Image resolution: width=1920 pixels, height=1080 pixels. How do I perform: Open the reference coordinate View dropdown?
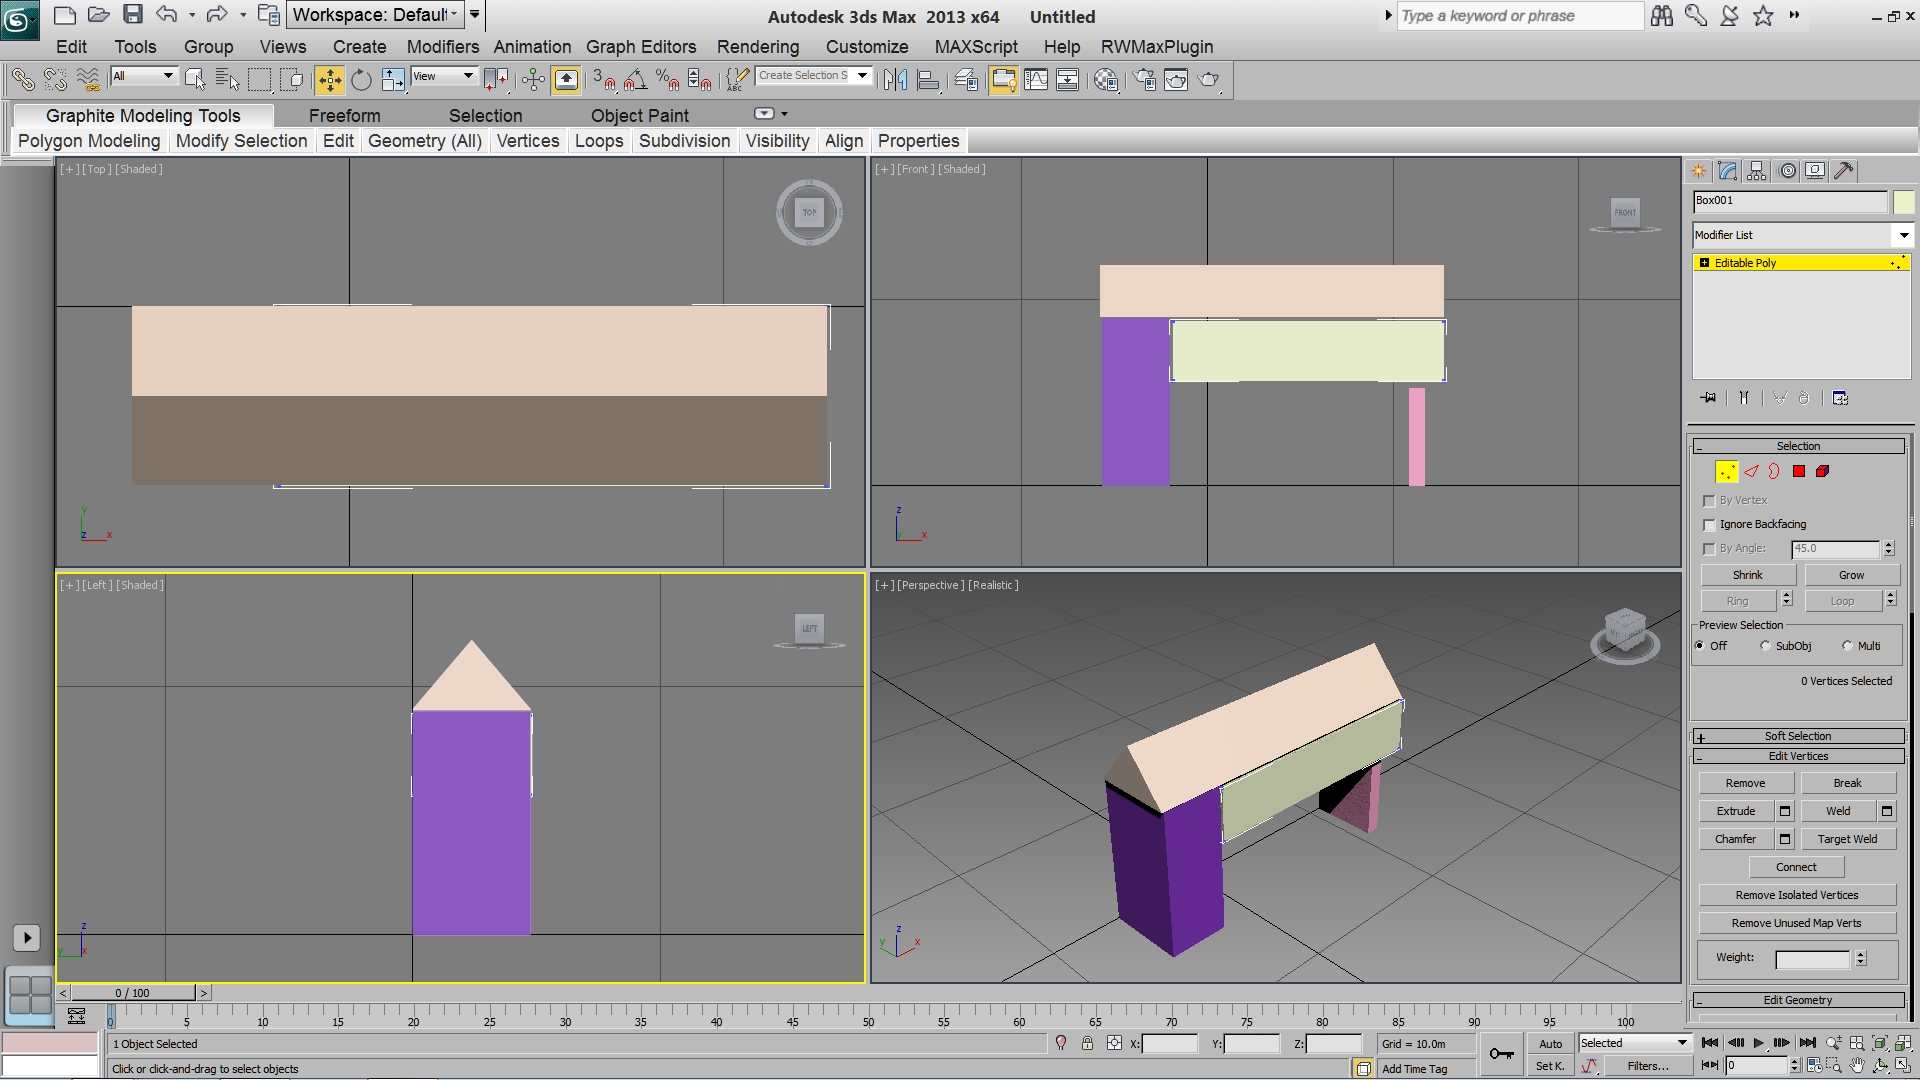[x=444, y=77]
